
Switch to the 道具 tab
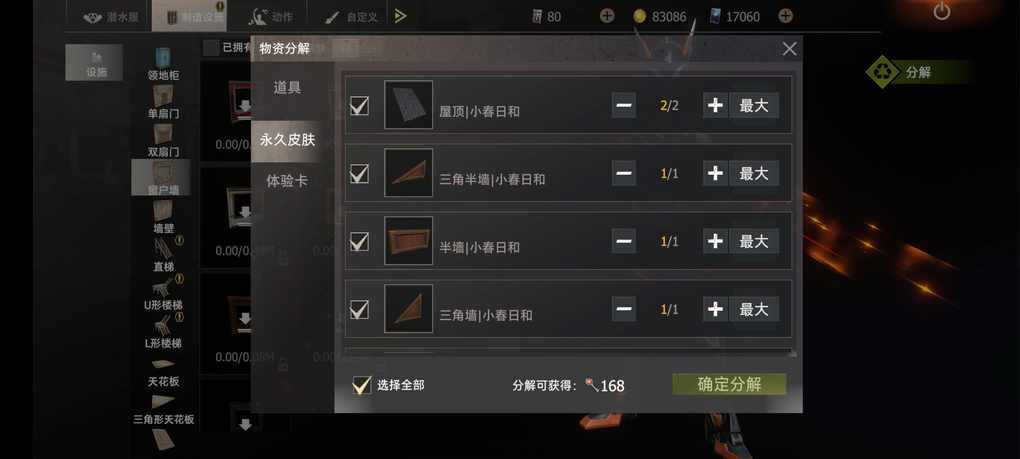(287, 88)
